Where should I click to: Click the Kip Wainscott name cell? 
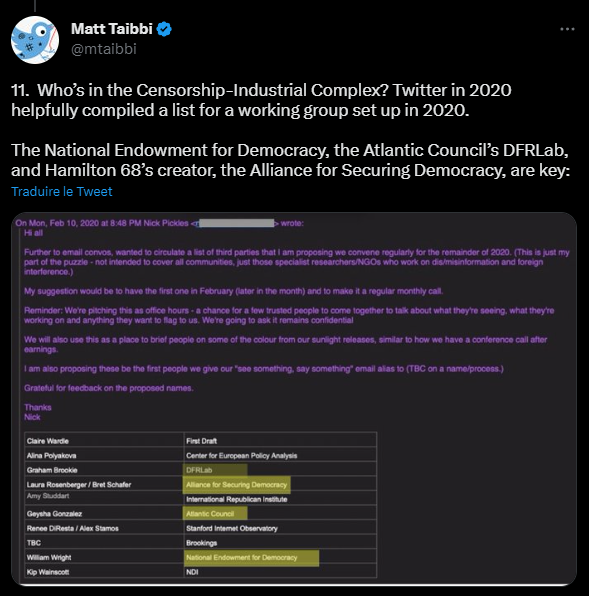(x=104, y=572)
